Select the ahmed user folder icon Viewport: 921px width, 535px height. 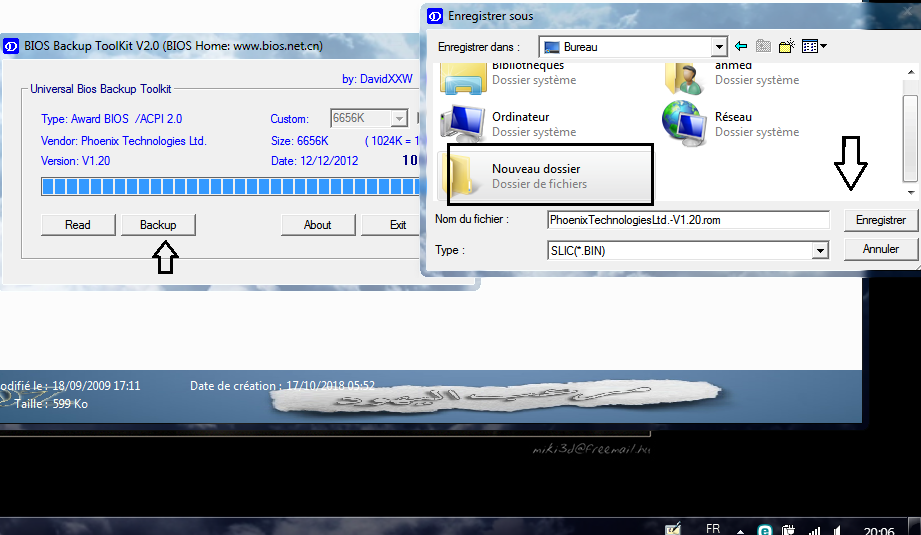click(684, 78)
